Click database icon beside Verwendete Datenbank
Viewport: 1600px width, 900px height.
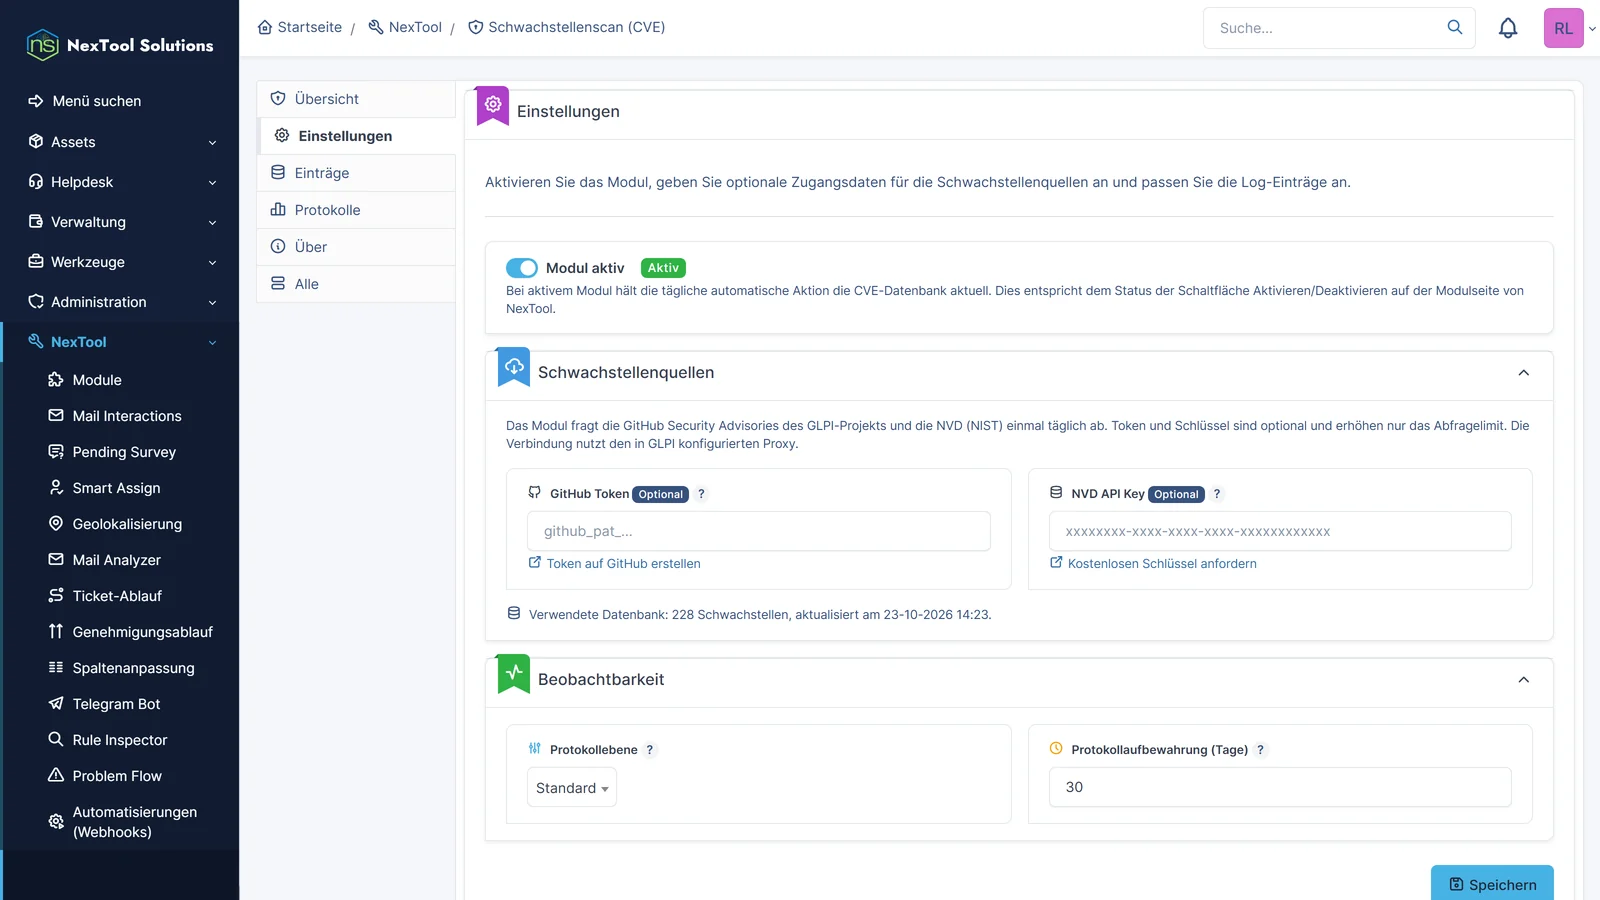(x=514, y=614)
